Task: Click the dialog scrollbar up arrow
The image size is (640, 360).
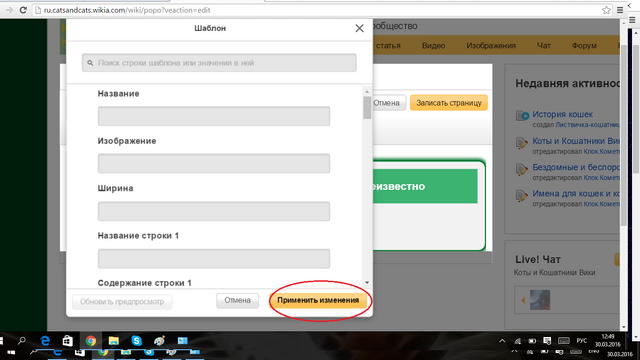Action: 367,92
